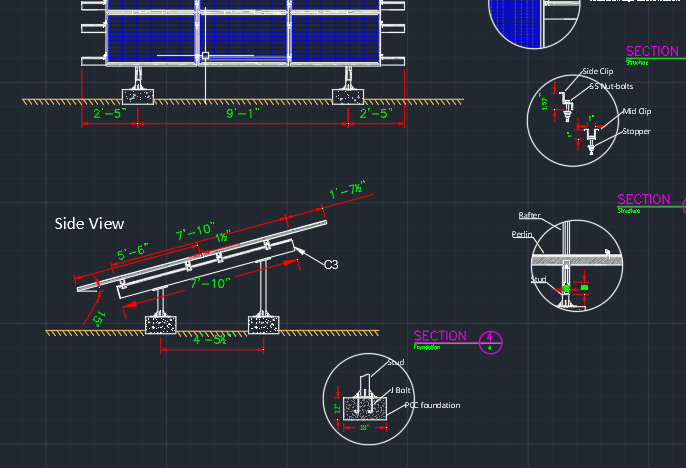Click the section number 4 bubble
The image size is (686, 468).
[490, 342]
